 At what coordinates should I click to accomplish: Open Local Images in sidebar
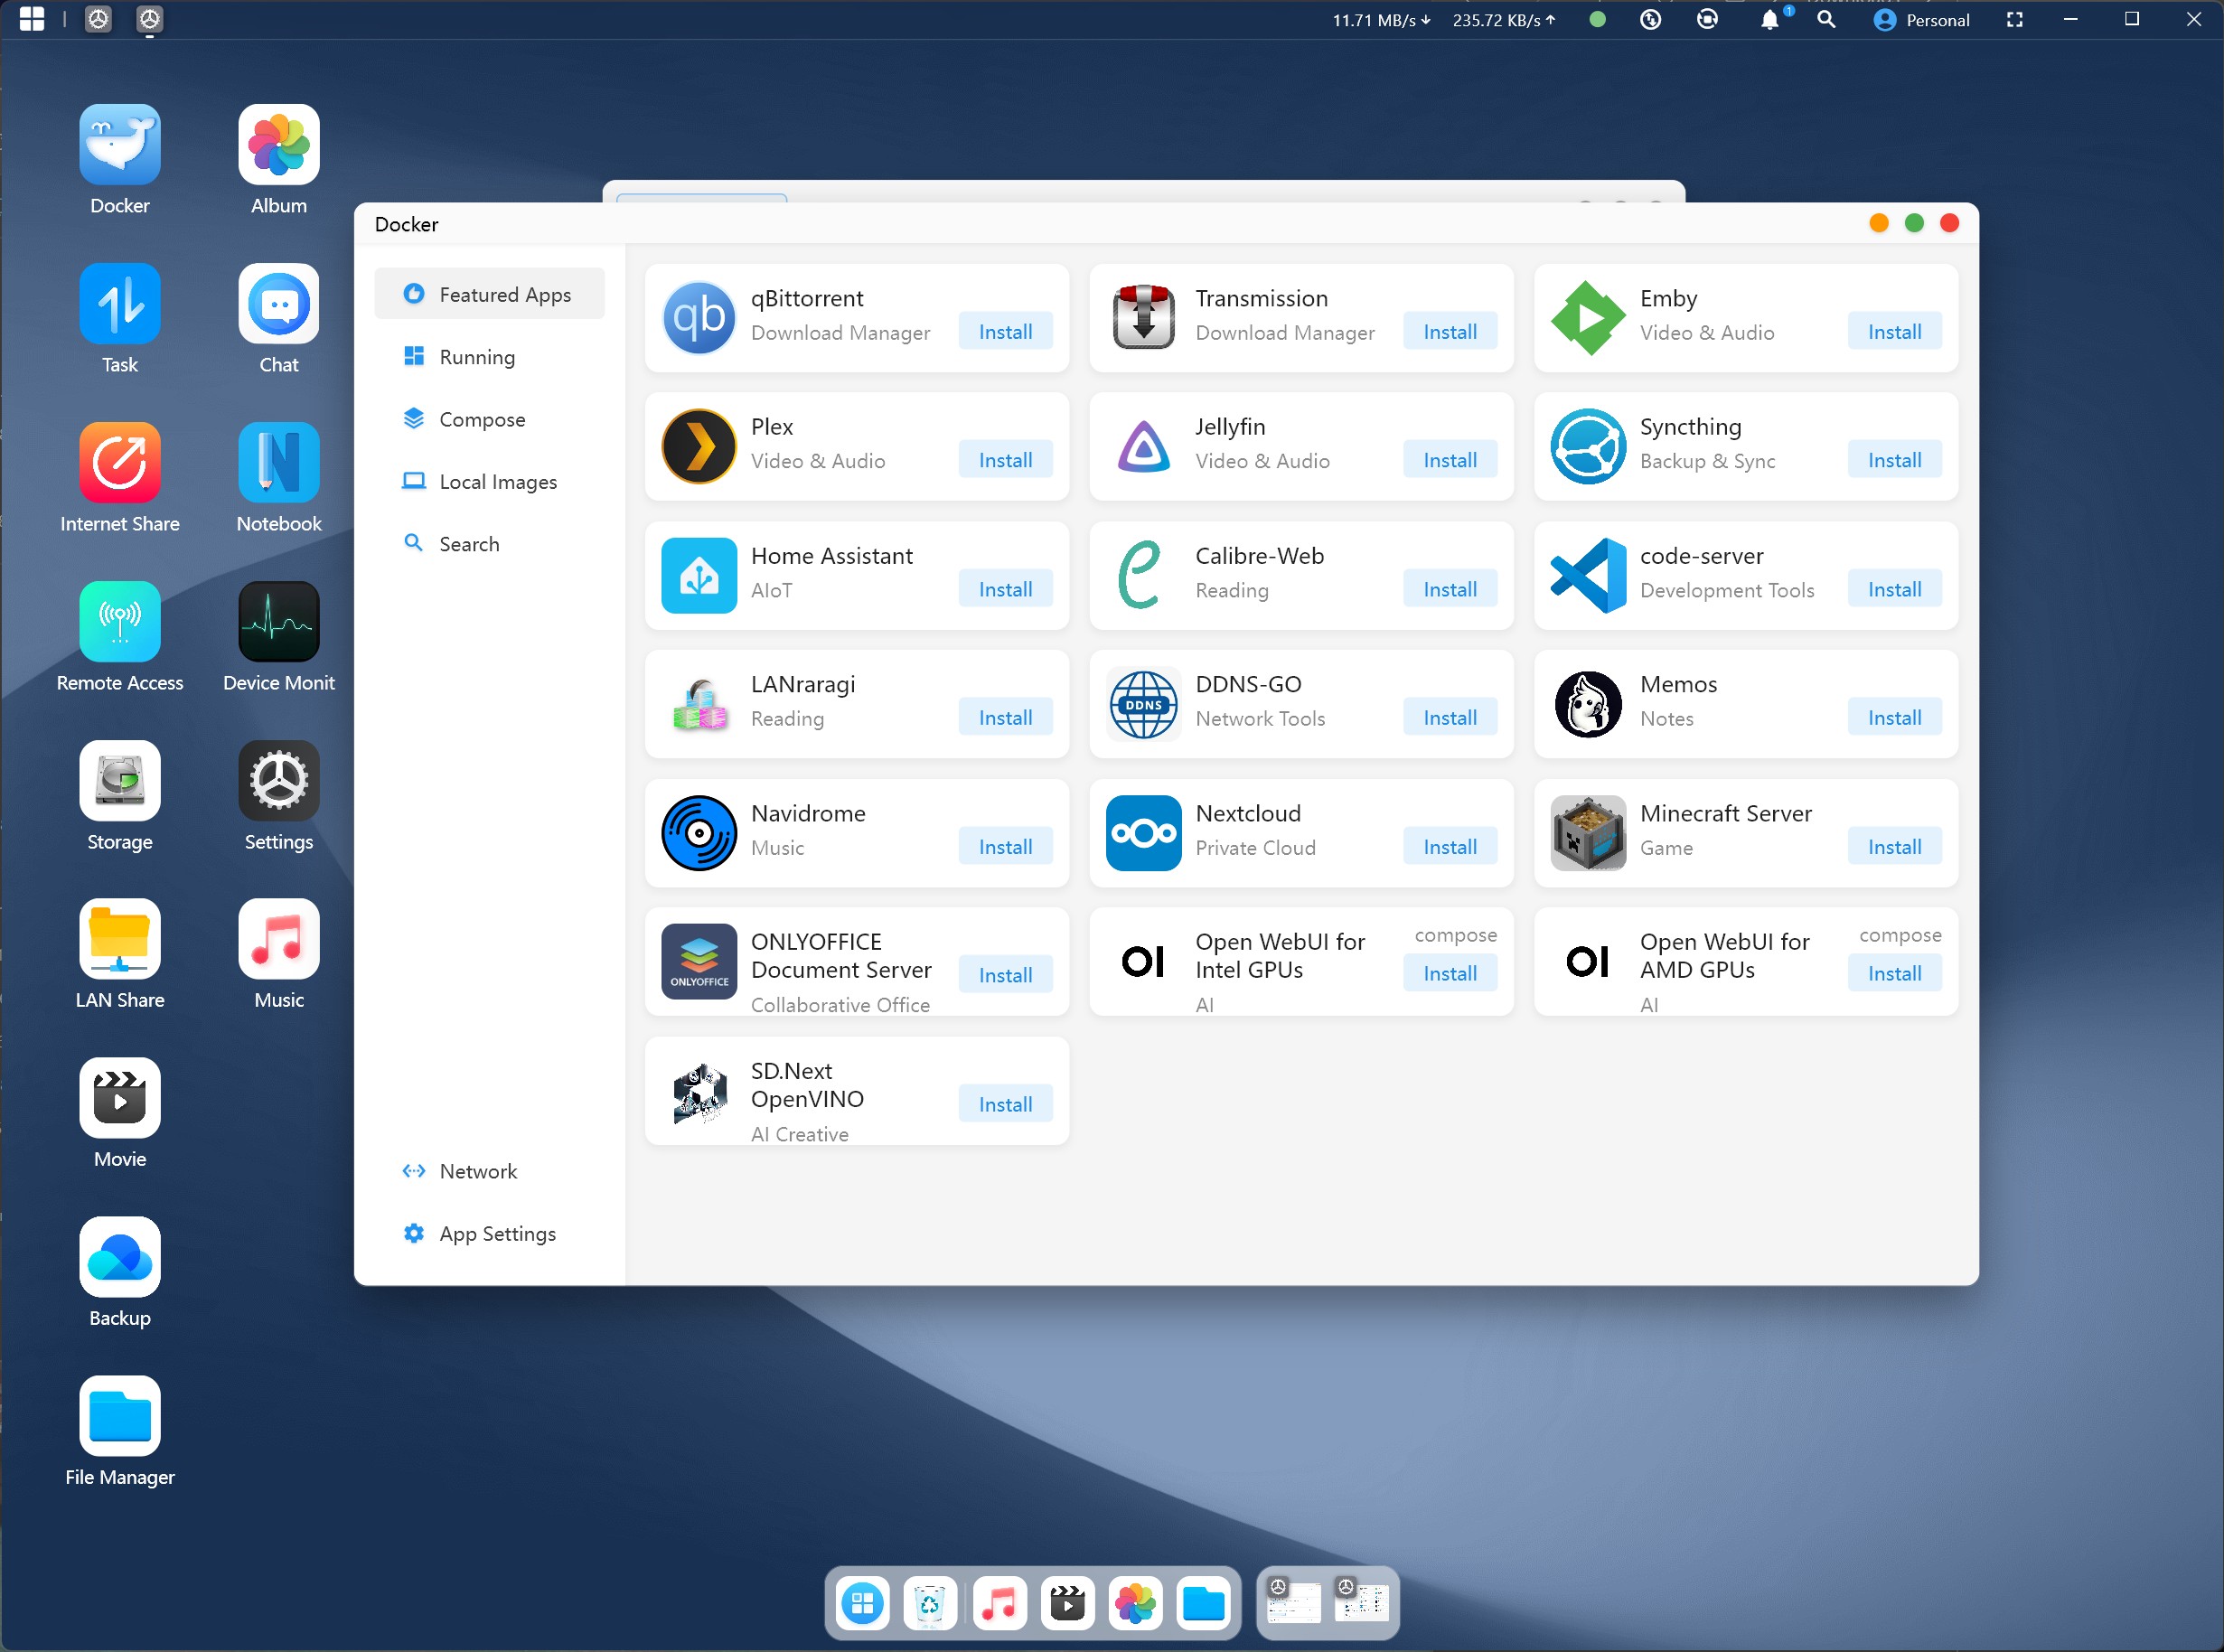tap(497, 482)
